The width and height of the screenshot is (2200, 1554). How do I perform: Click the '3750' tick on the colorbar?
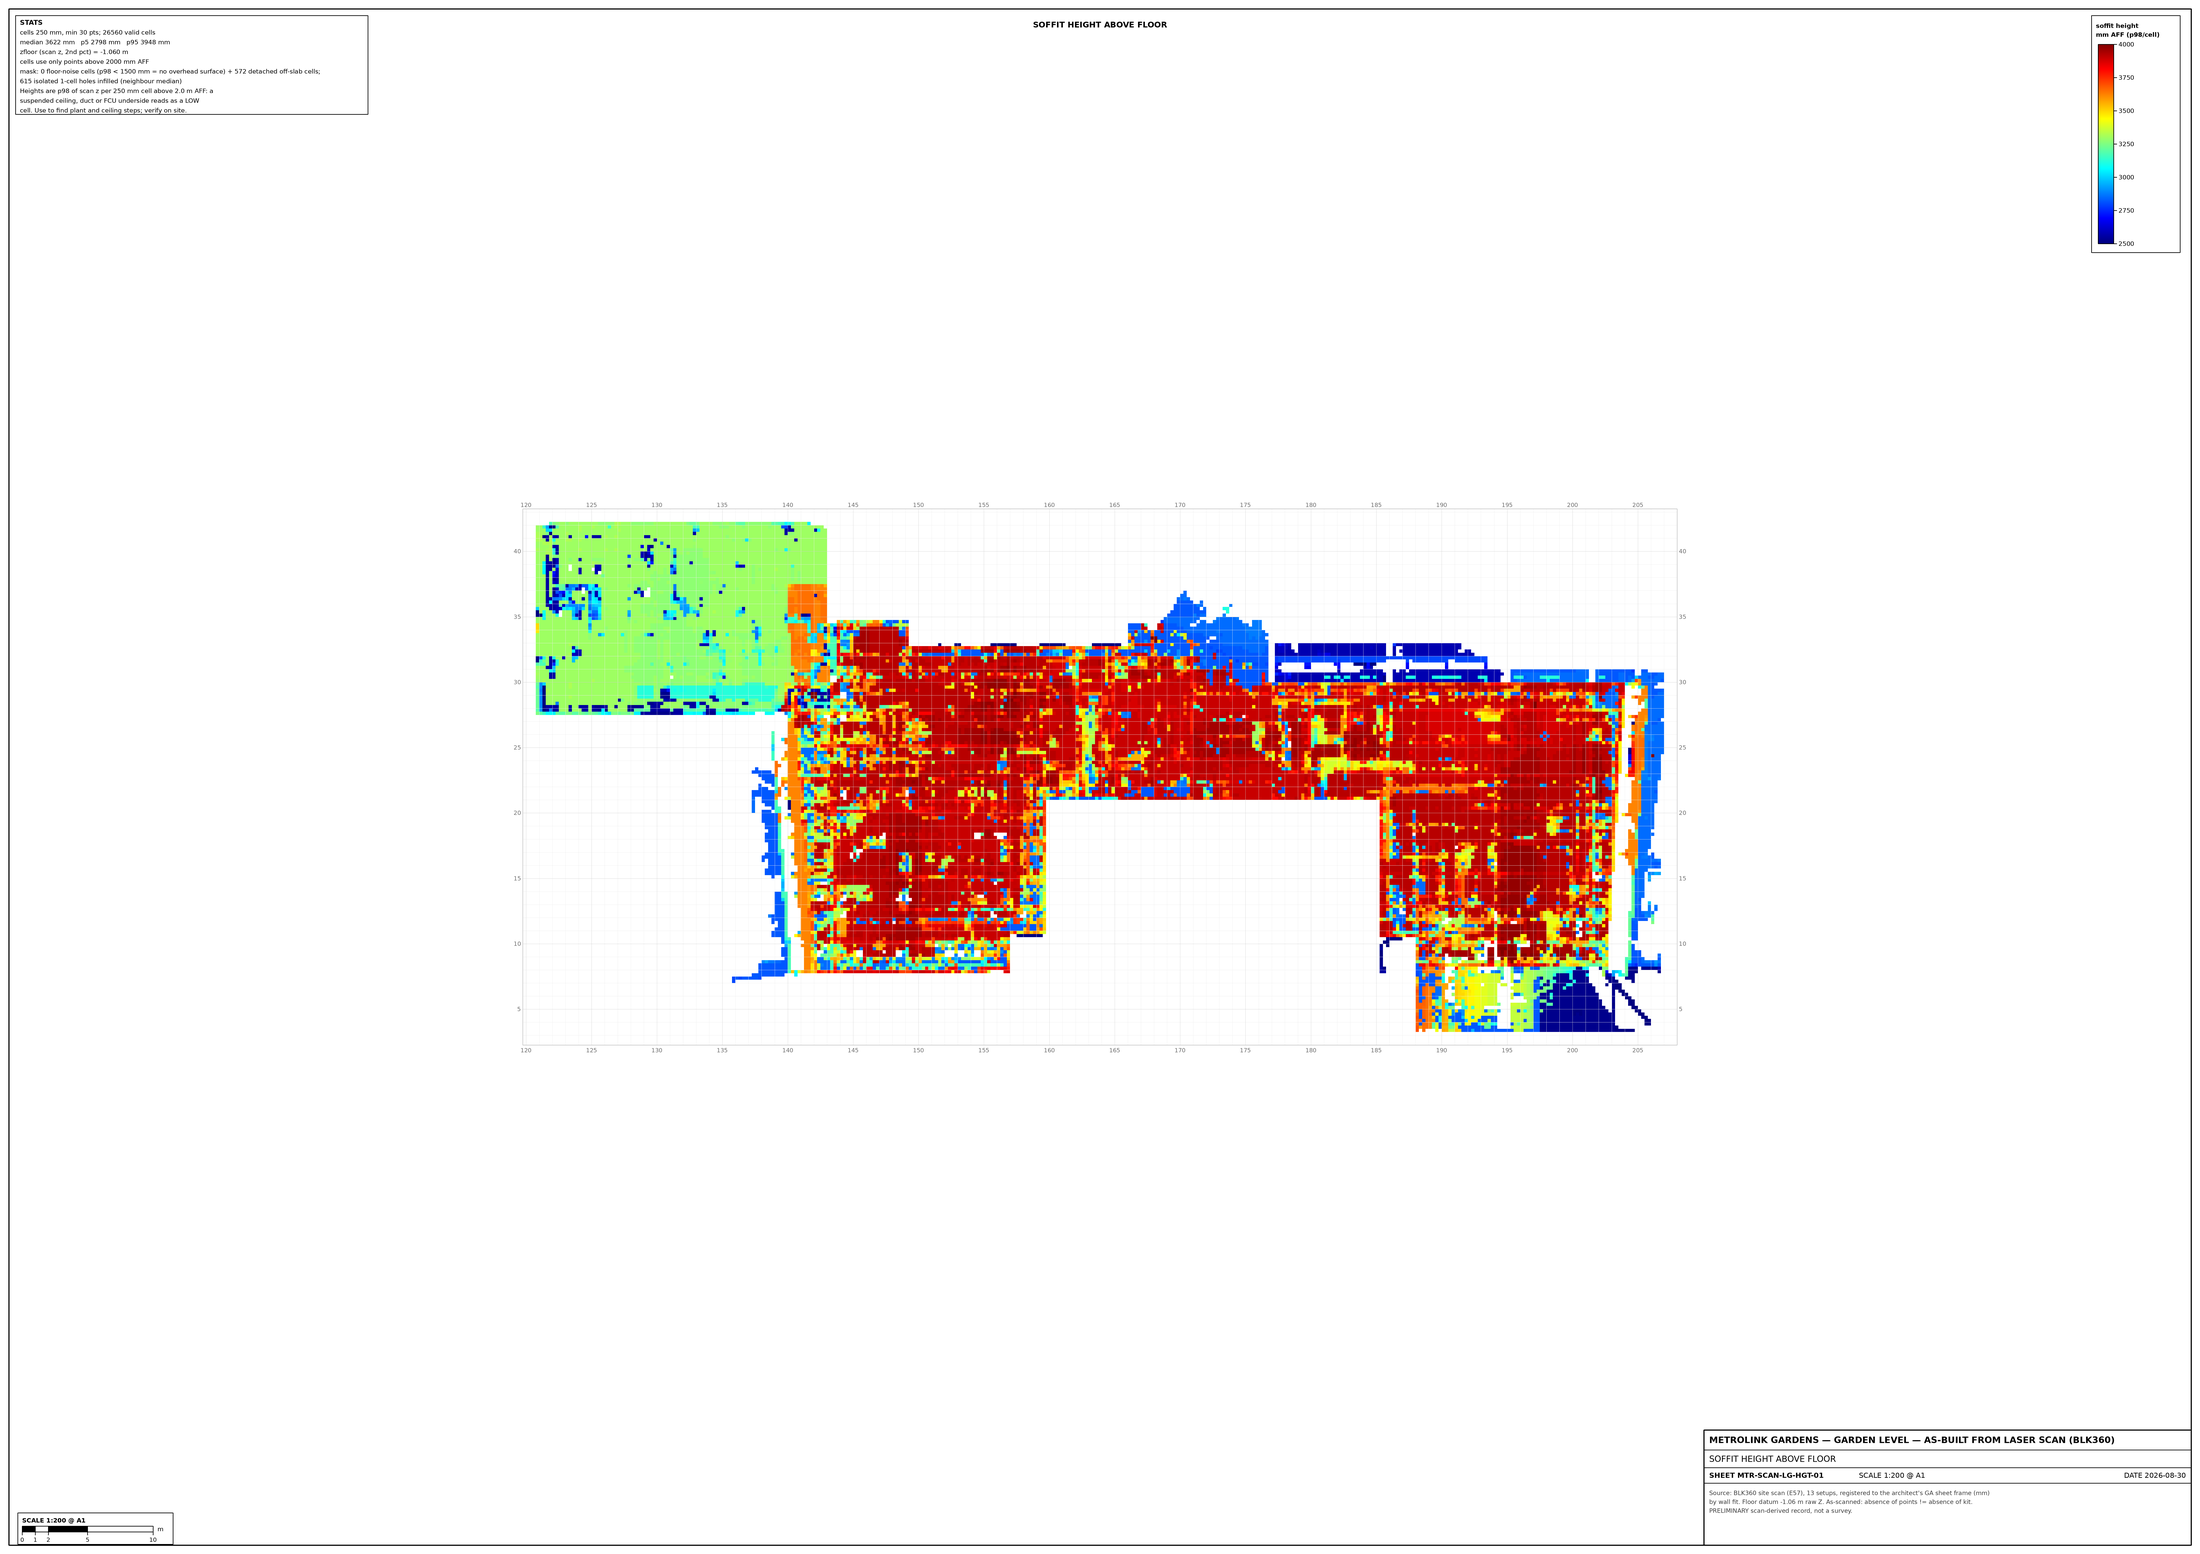tap(2125, 78)
